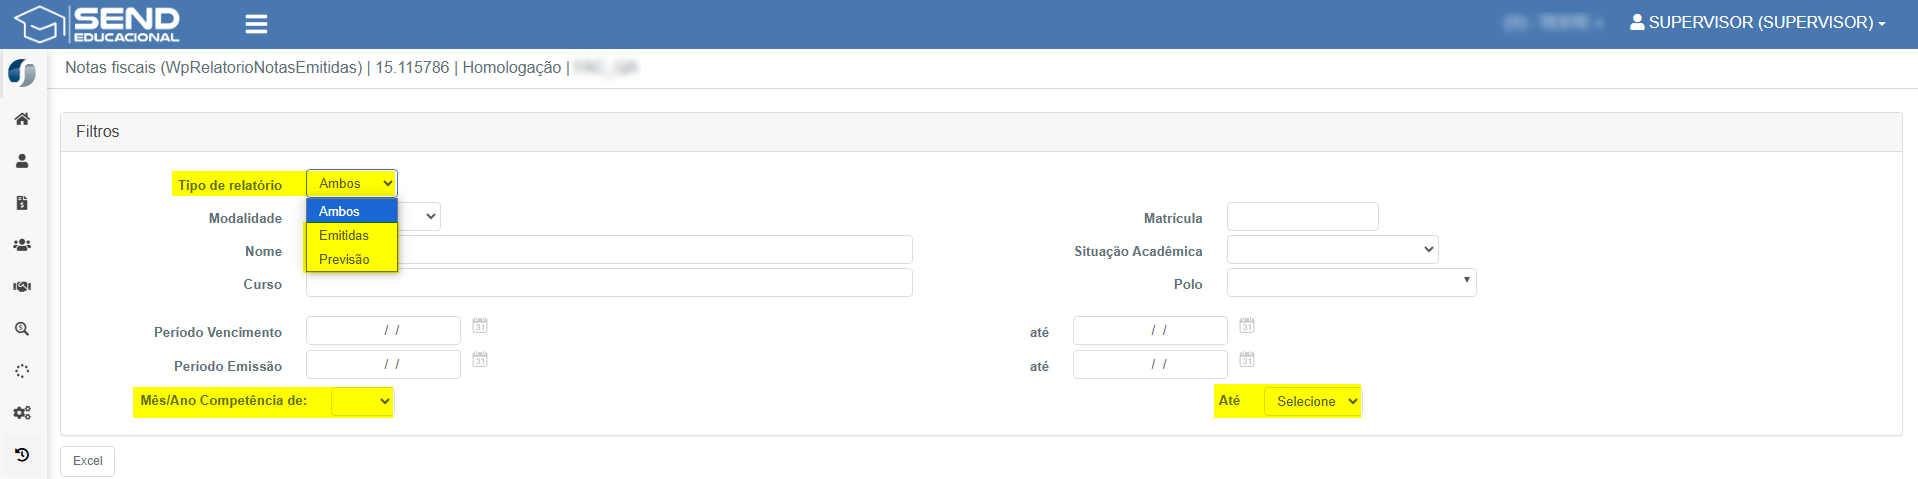Open the Modalidade dropdown
This screenshot has height=479, width=1918.
point(420,216)
